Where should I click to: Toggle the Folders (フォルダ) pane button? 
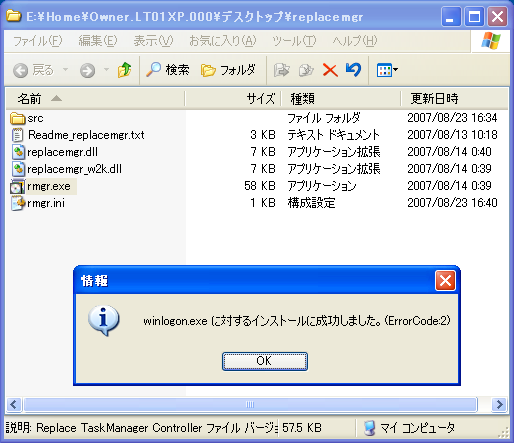pyautogui.click(x=228, y=70)
